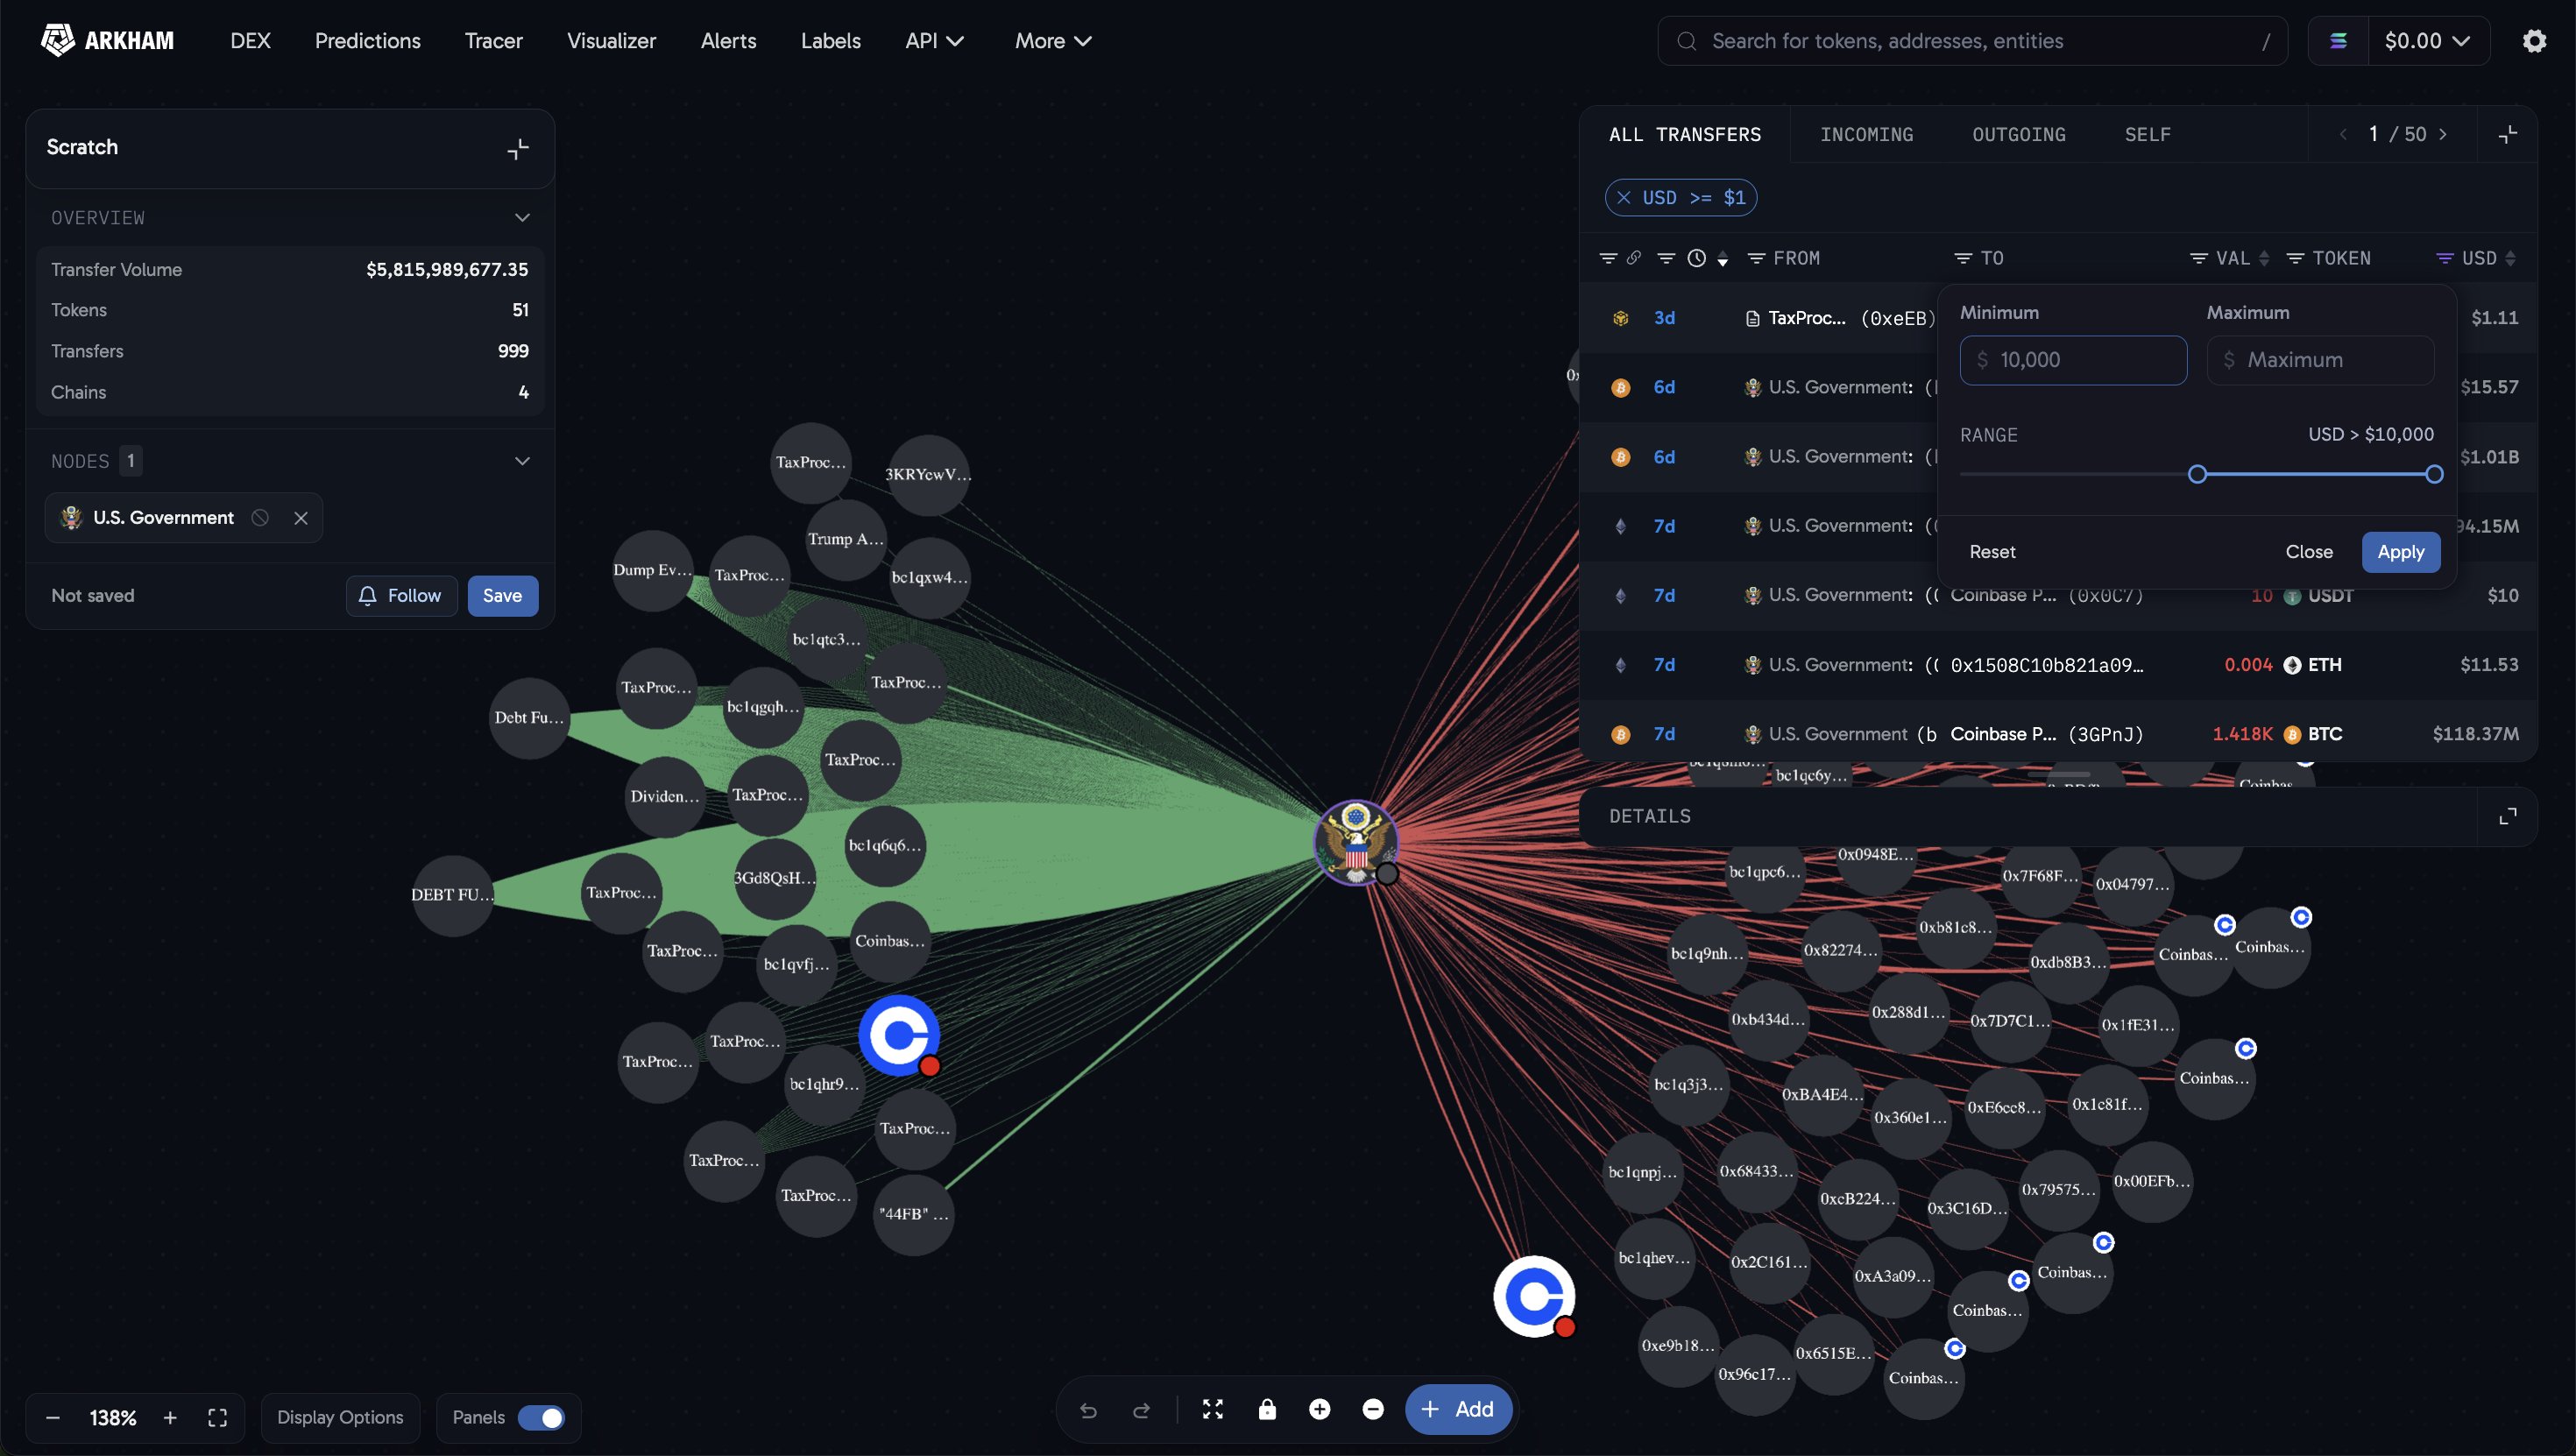Save the Scratch graph
This screenshot has width=2576, height=1456.
coord(502,596)
